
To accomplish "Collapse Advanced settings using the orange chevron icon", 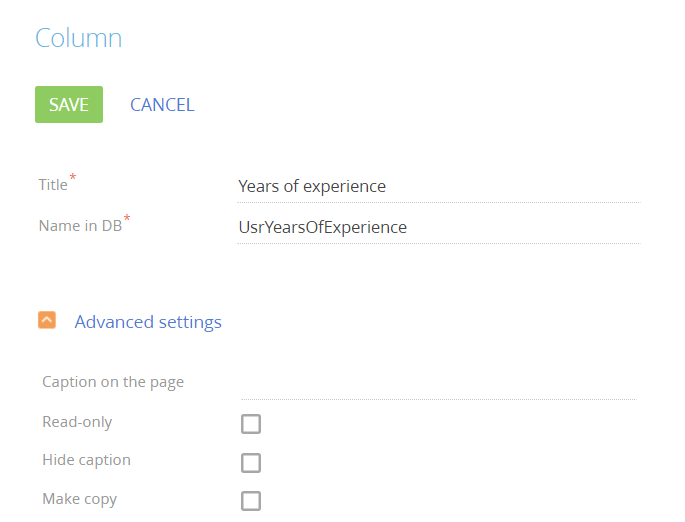I will (47, 321).
